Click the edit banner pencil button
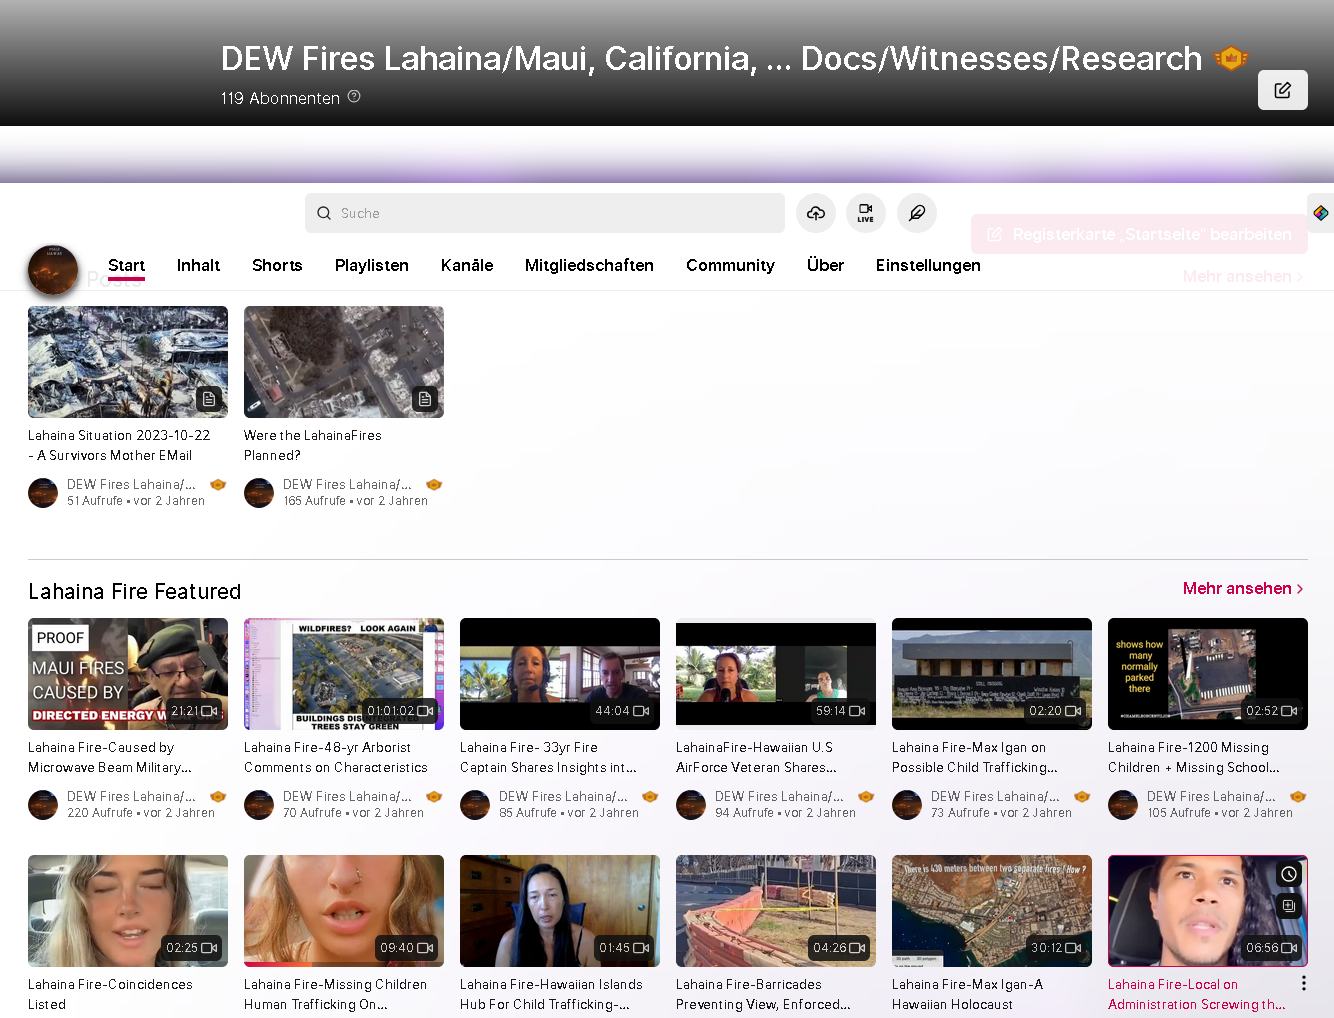 tap(1282, 90)
